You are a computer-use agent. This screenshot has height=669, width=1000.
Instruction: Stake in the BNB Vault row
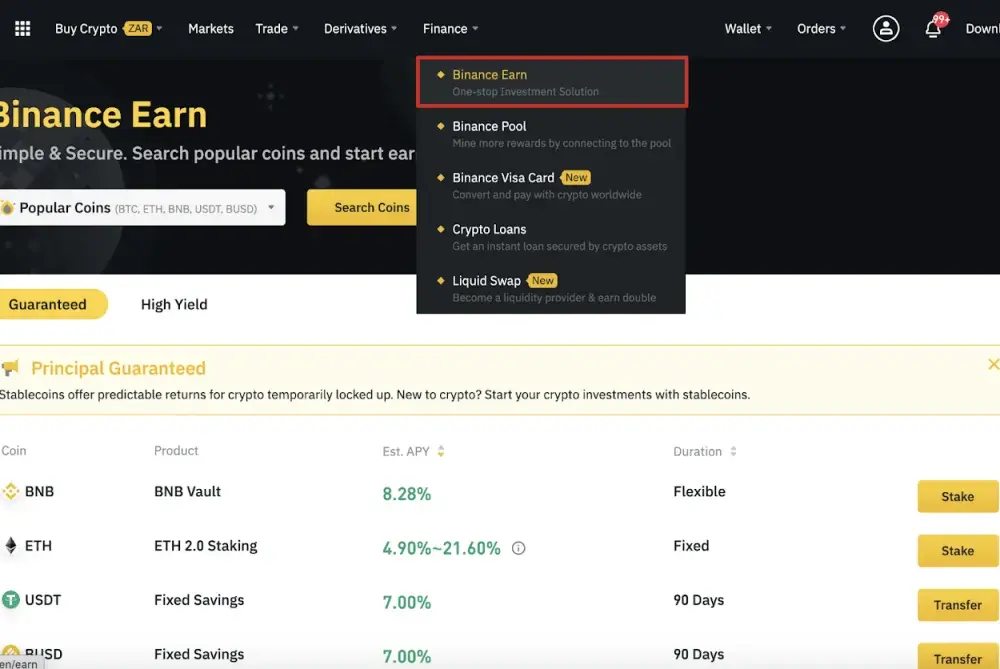(x=958, y=496)
